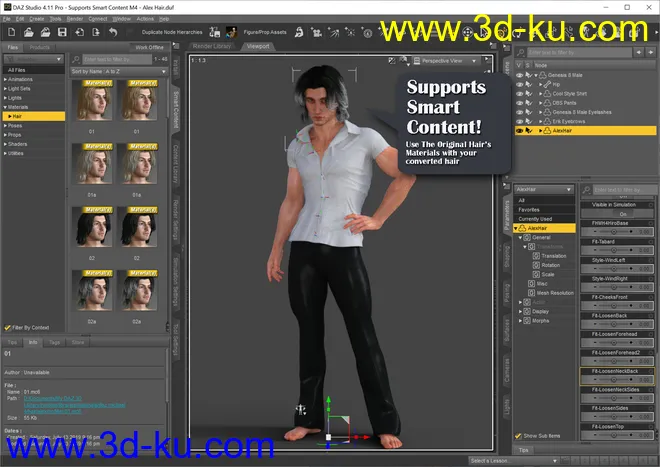The height and width of the screenshot is (467, 660).
Task: Click the Work Offline button
Action: 149,47
